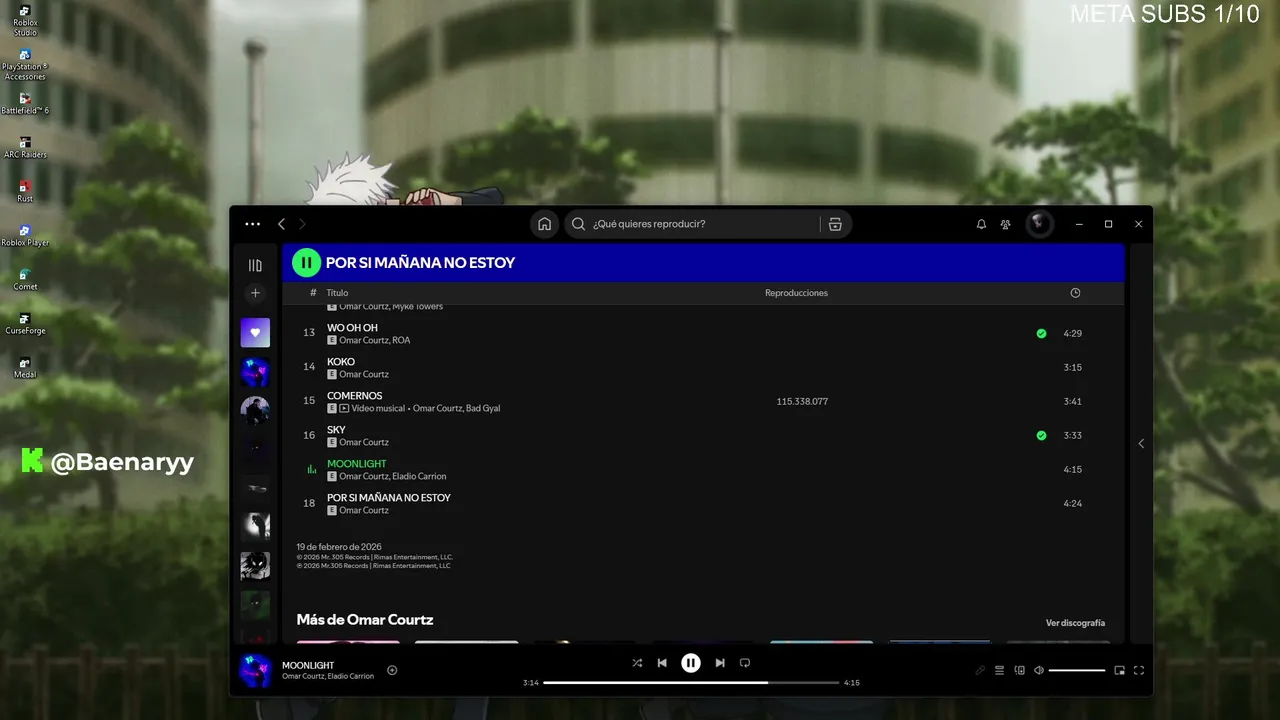
Task: Open the Comet desktop shortcut
Action: (x=25, y=279)
